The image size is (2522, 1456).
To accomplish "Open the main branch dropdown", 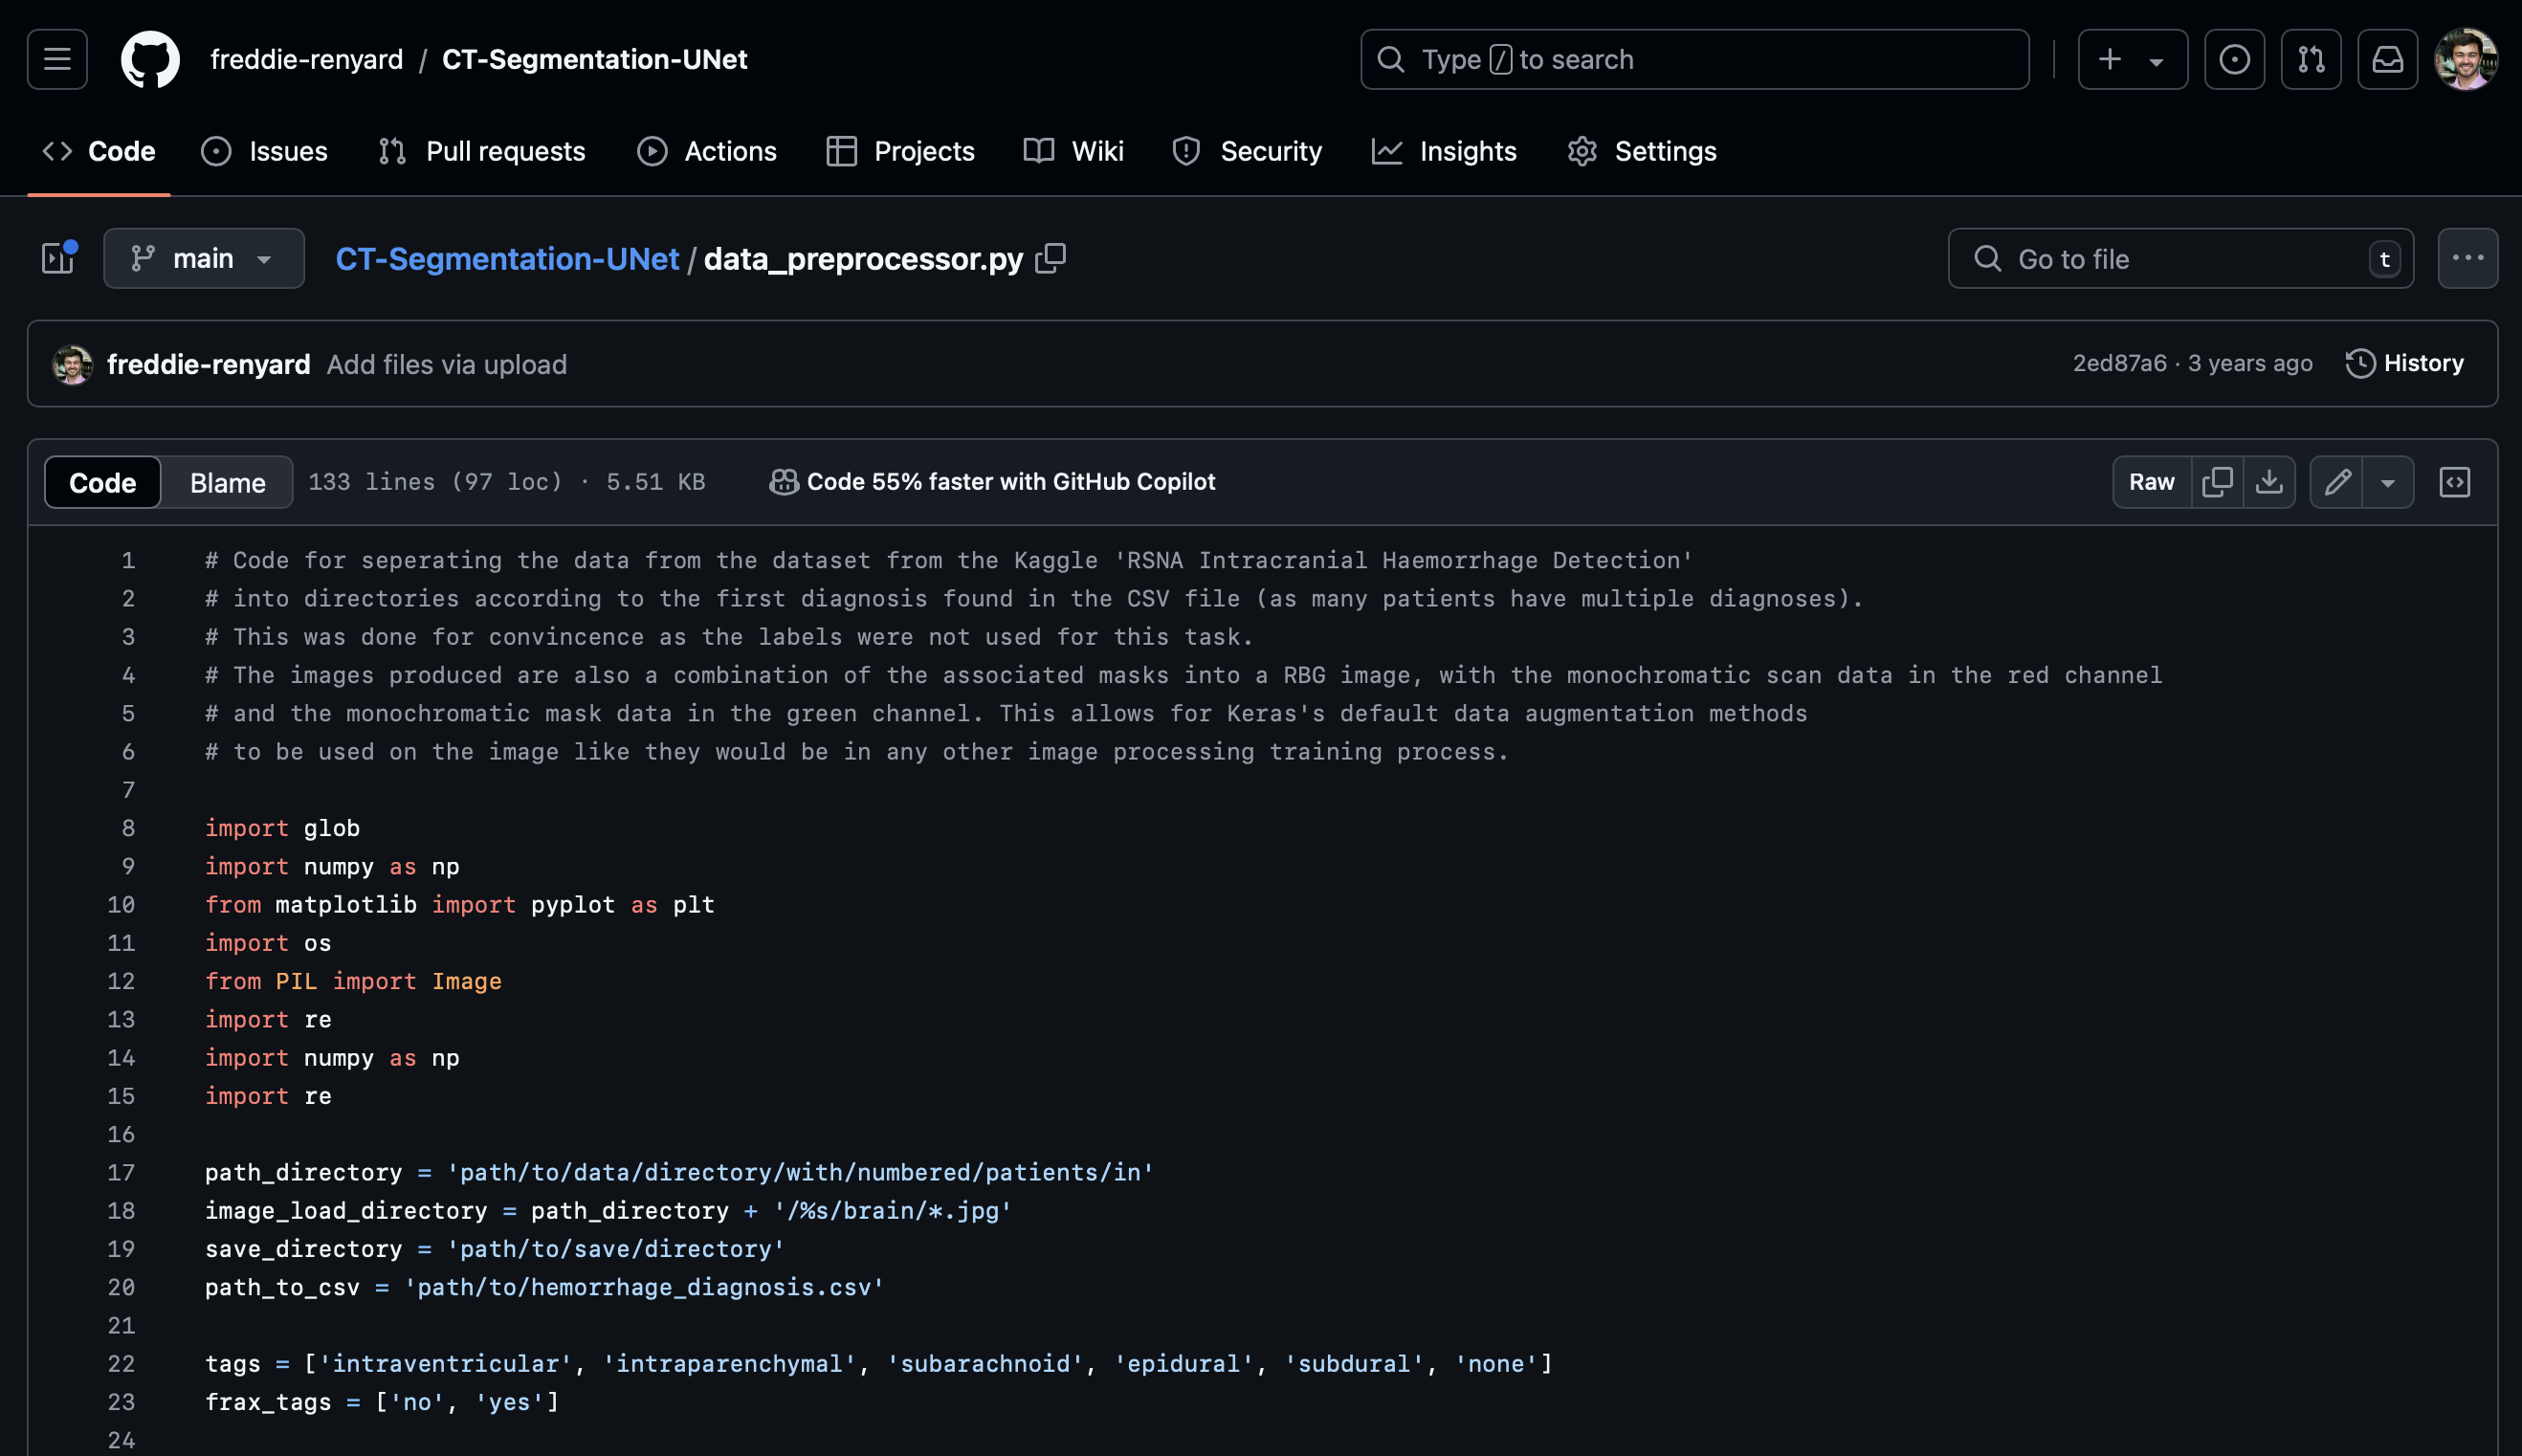I will coord(203,259).
